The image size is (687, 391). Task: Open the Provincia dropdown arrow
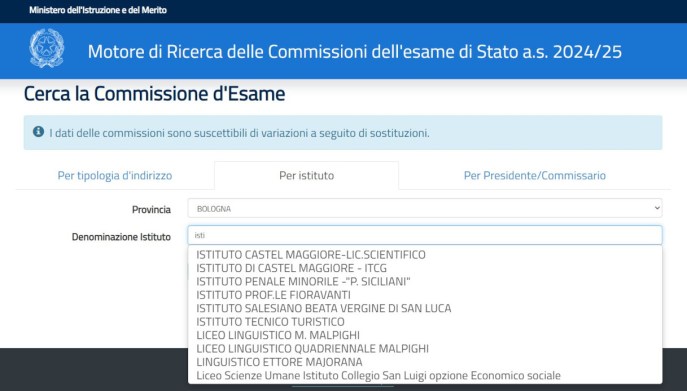coord(657,209)
